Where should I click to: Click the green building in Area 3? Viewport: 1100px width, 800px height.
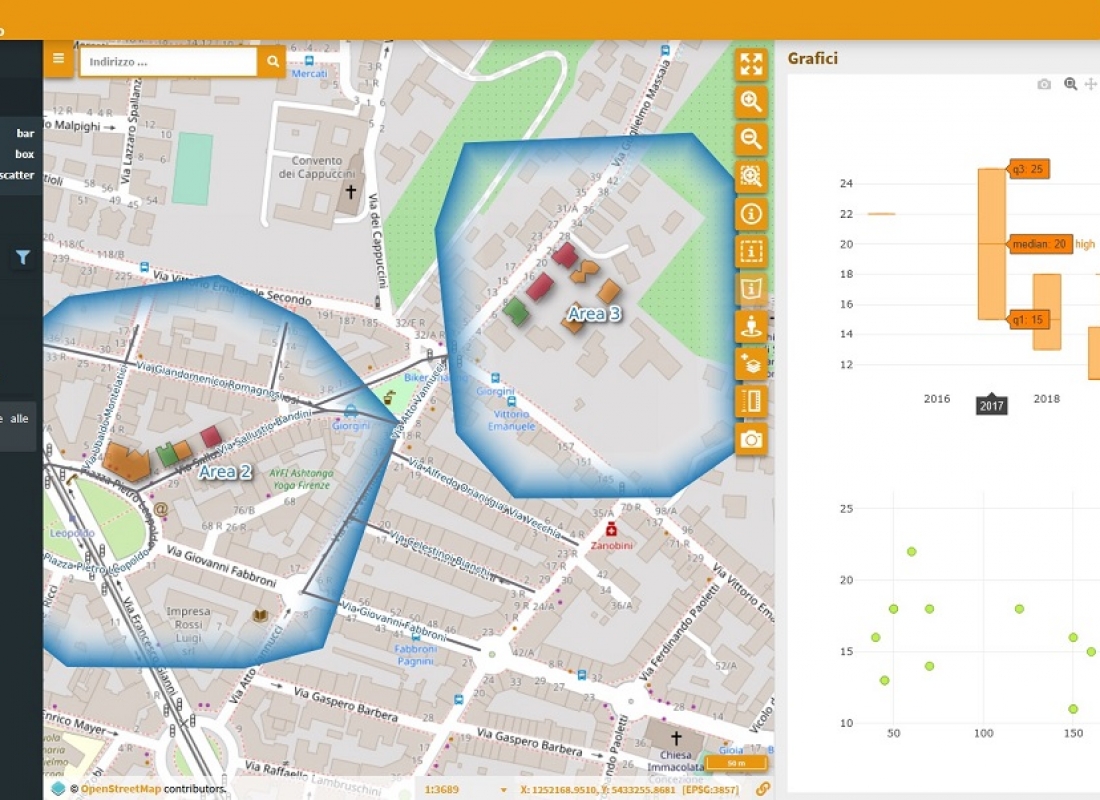516,311
